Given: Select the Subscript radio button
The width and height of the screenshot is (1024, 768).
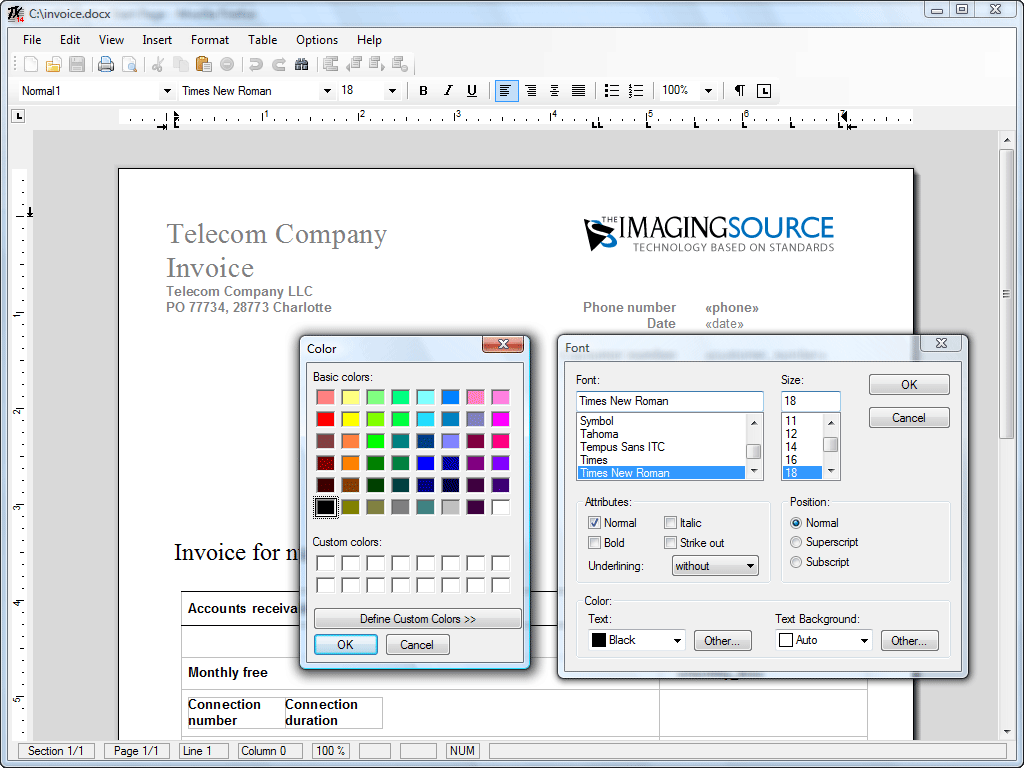Looking at the screenshot, I should click(x=796, y=562).
